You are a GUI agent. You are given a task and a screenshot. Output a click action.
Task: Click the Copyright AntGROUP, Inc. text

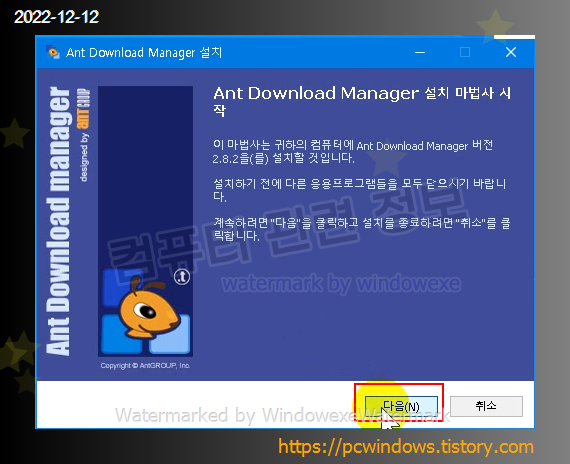(x=145, y=365)
